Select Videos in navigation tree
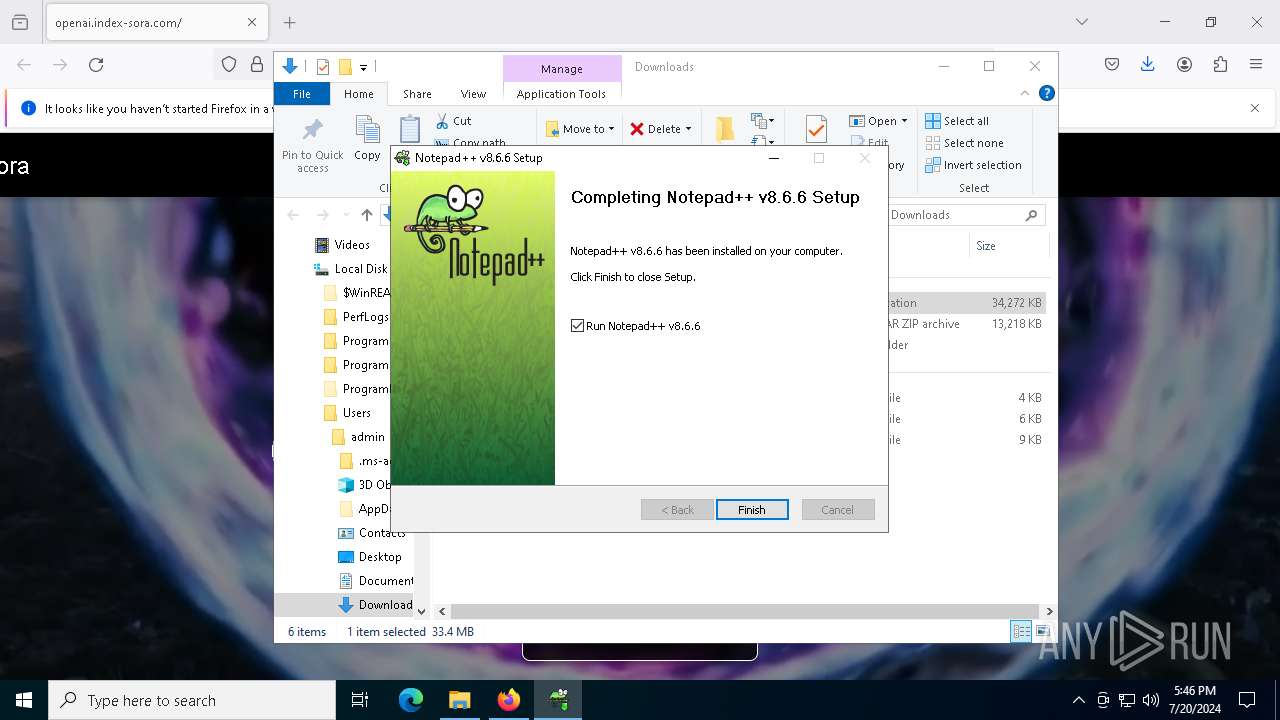This screenshot has width=1280, height=720. click(351, 245)
